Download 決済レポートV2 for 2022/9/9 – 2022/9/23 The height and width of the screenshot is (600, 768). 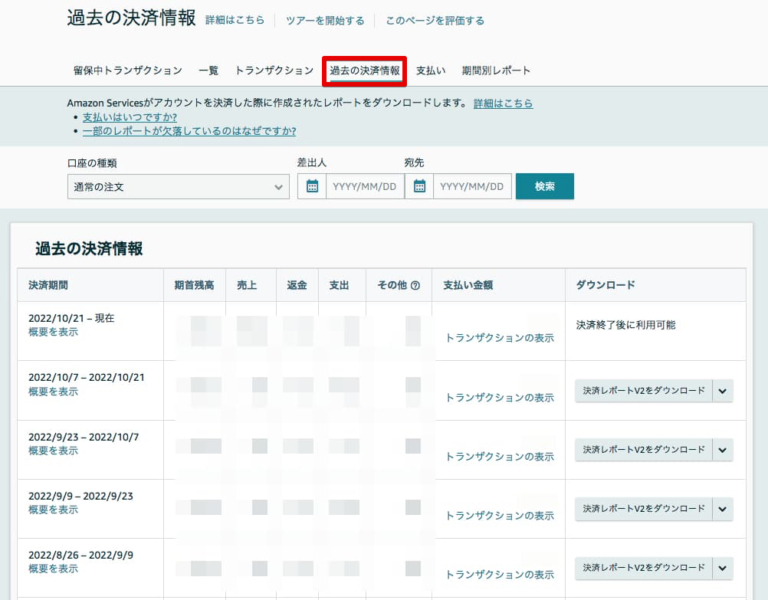pyautogui.click(x=644, y=509)
